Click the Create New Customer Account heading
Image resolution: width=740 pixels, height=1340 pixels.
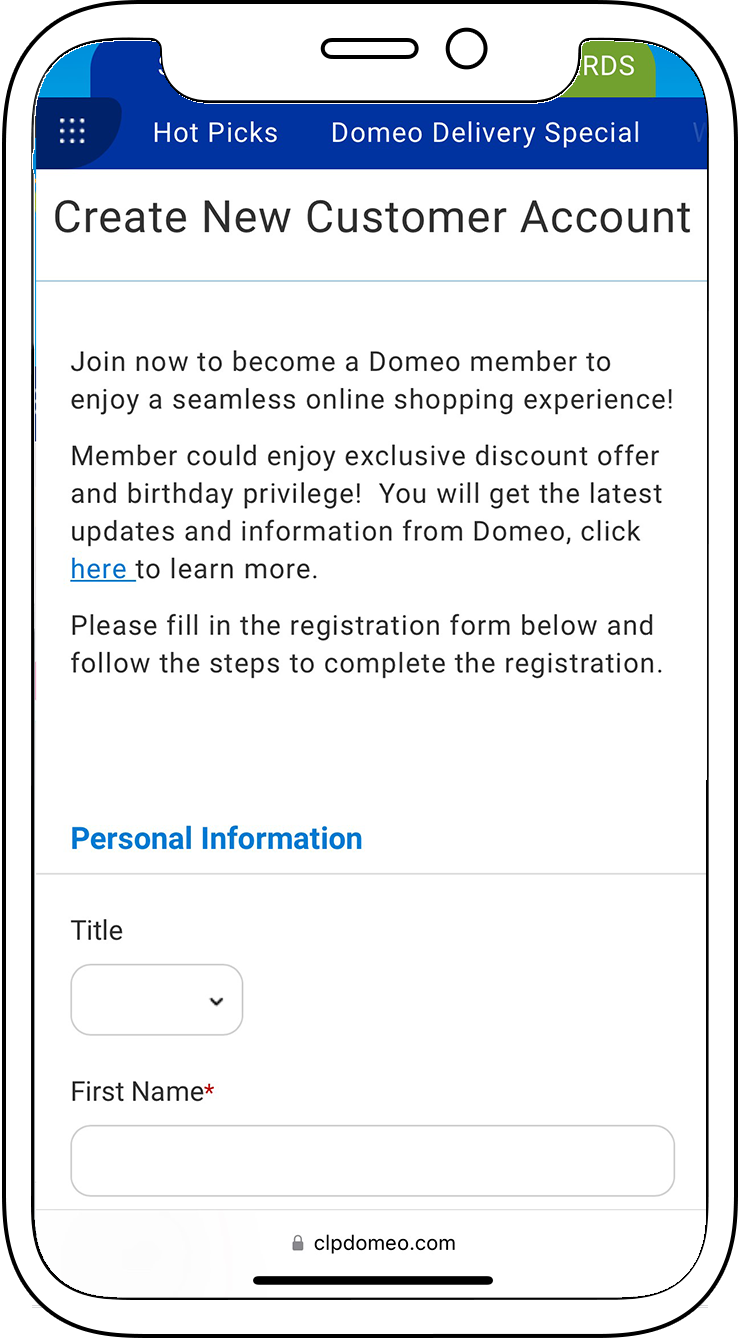[x=372, y=218]
